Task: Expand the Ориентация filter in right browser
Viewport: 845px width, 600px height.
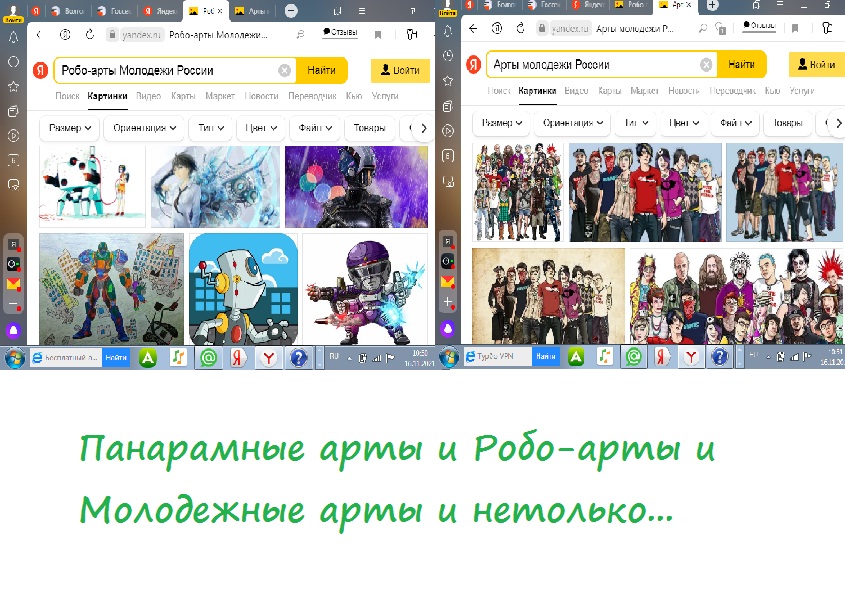Action: [x=572, y=123]
